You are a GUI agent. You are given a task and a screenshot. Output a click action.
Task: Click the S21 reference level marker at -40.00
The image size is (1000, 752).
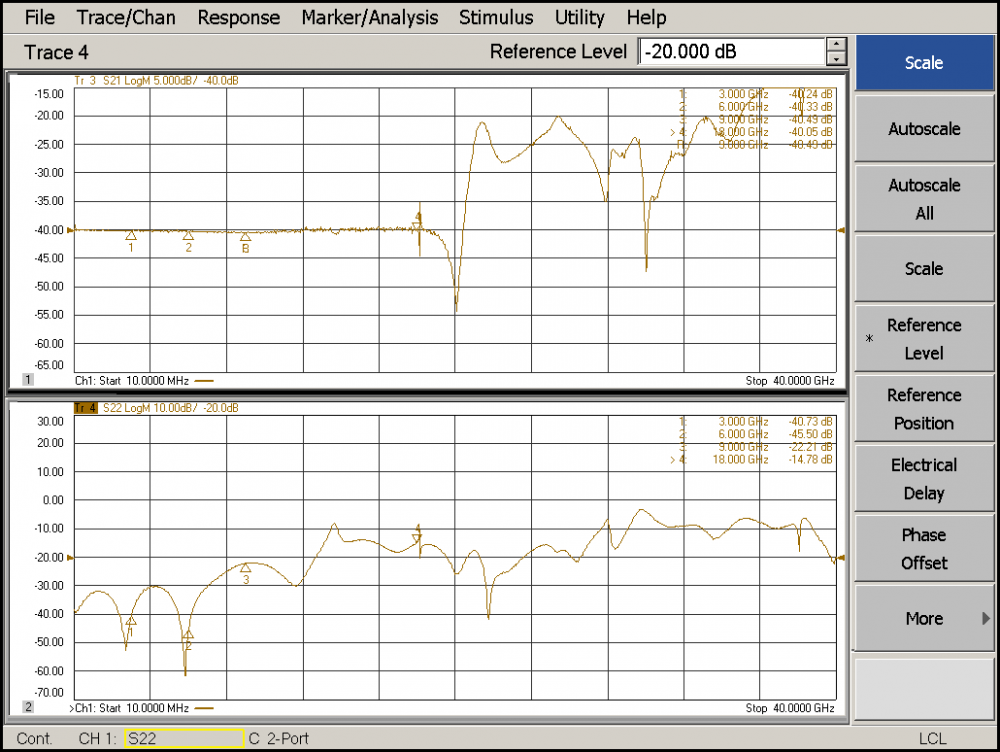click(x=71, y=230)
